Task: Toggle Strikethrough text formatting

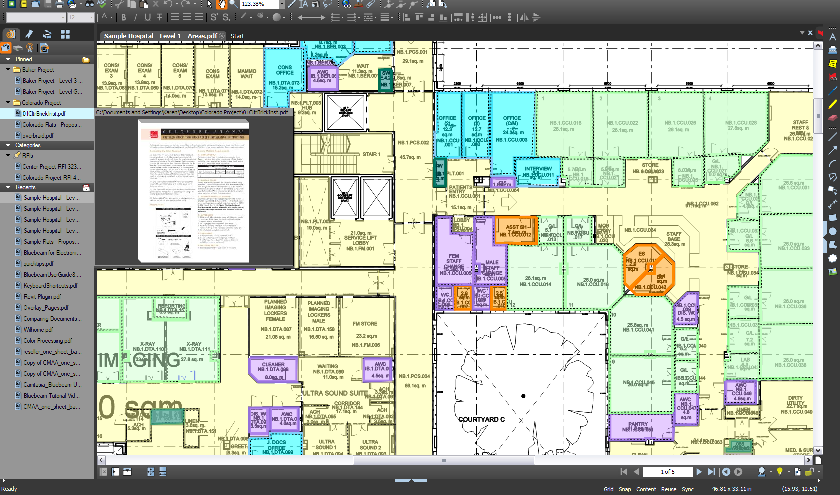Action: tap(160, 17)
